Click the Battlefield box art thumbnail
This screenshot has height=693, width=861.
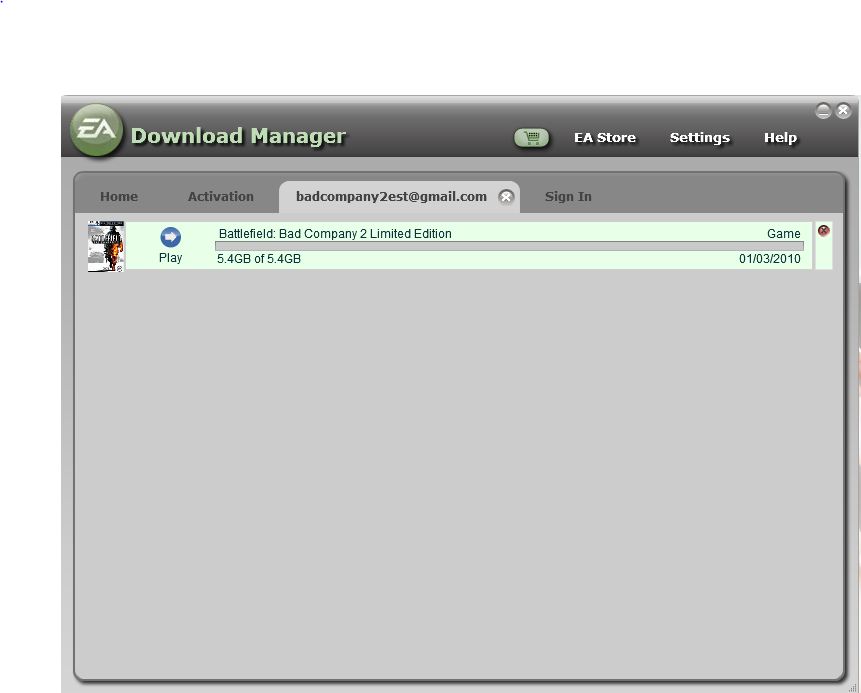coord(106,246)
